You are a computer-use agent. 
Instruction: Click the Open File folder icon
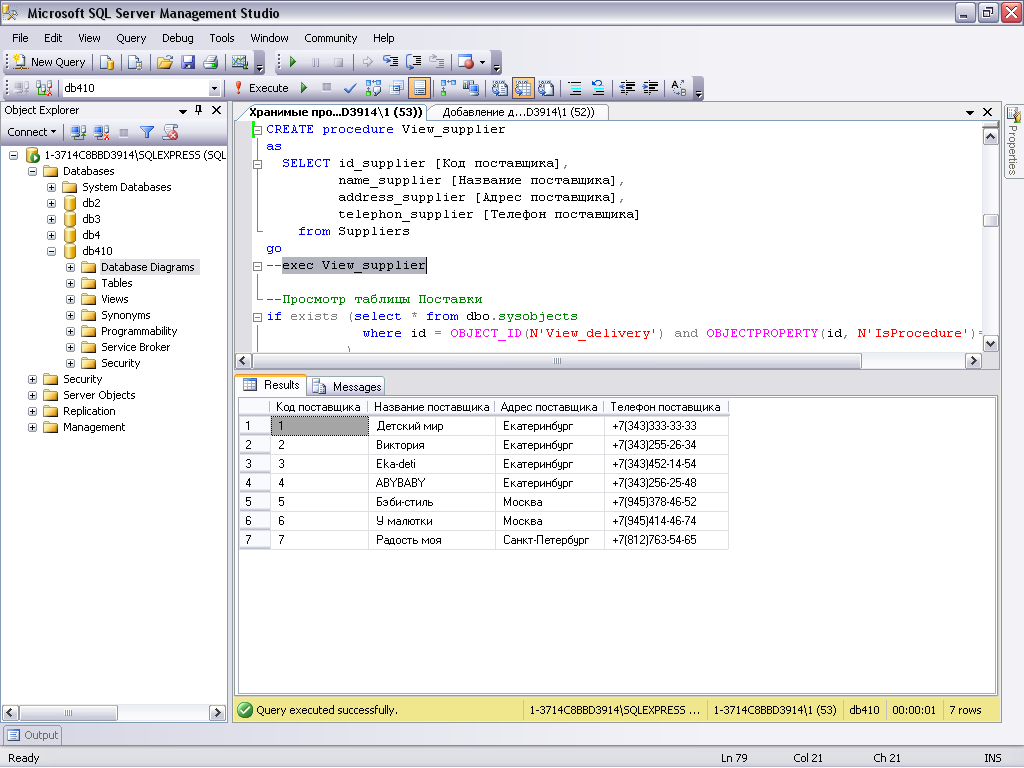[x=165, y=62]
